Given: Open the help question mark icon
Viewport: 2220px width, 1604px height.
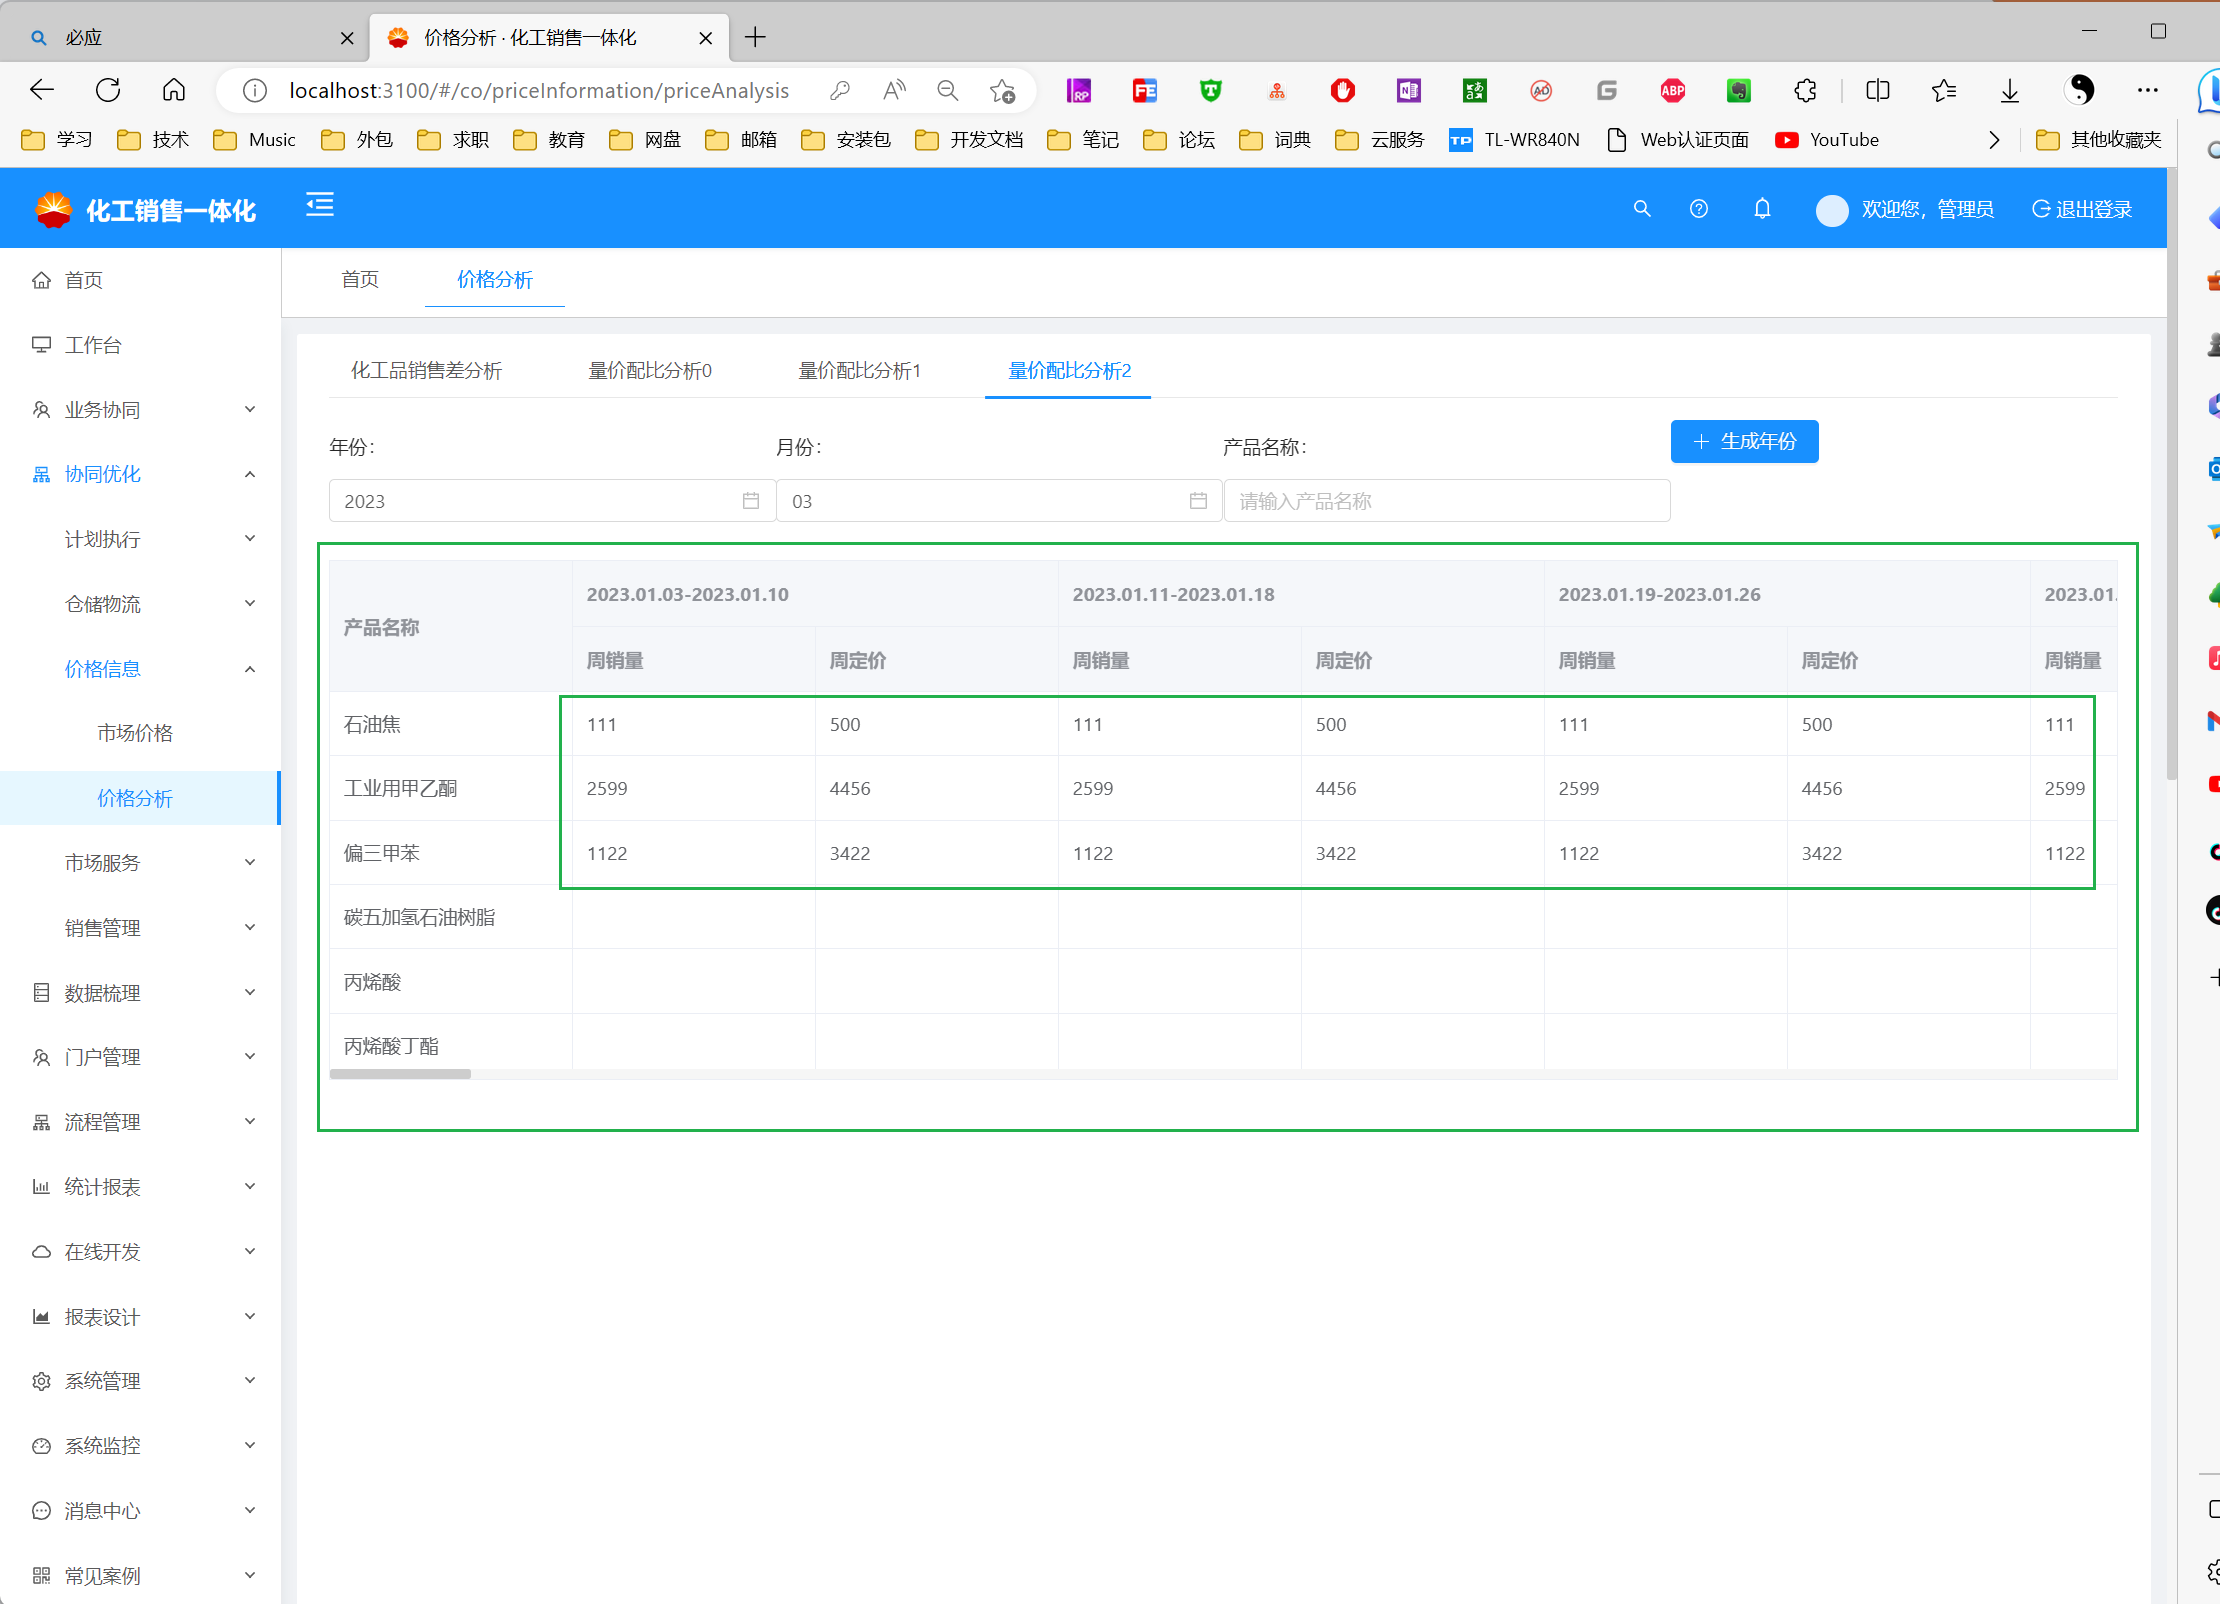Looking at the screenshot, I should tap(1699, 209).
